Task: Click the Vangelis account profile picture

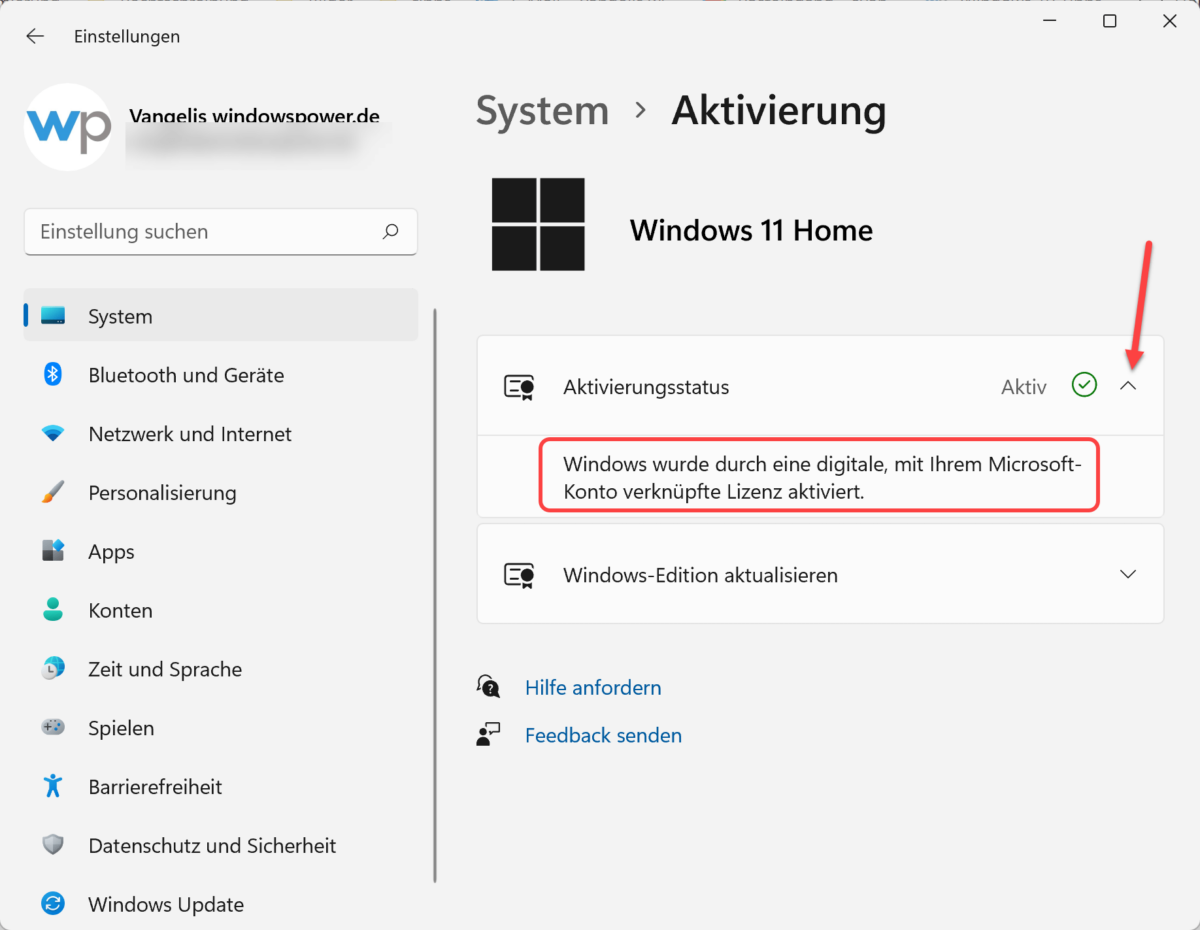Action: click(x=67, y=127)
